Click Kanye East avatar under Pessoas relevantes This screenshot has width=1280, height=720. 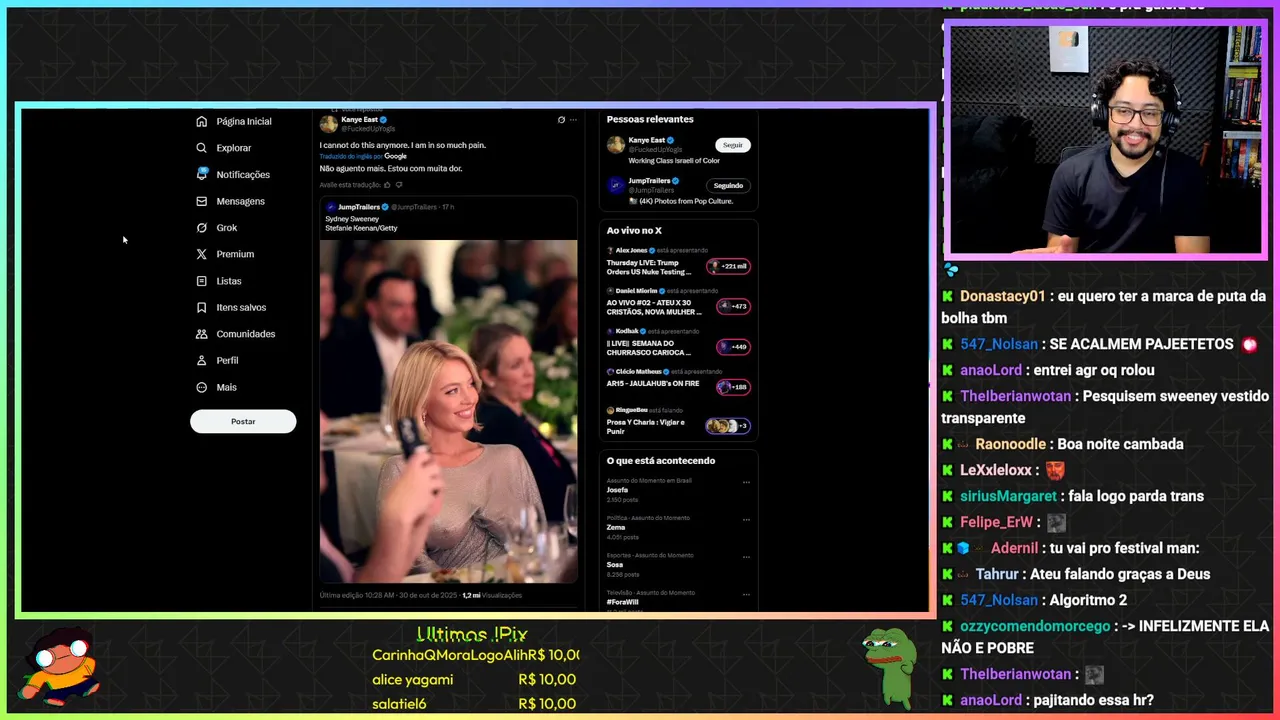[616, 145]
